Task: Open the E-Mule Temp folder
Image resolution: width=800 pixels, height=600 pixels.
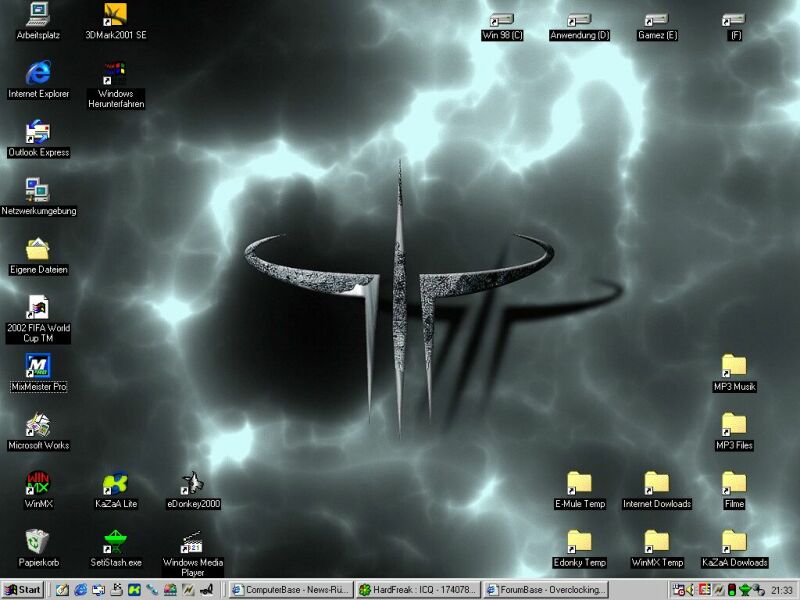Action: 580,490
